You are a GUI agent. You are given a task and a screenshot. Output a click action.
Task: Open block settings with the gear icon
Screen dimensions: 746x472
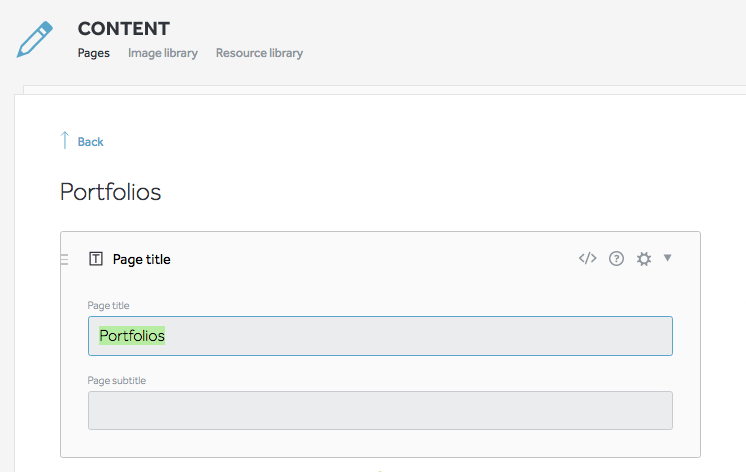pyautogui.click(x=644, y=259)
